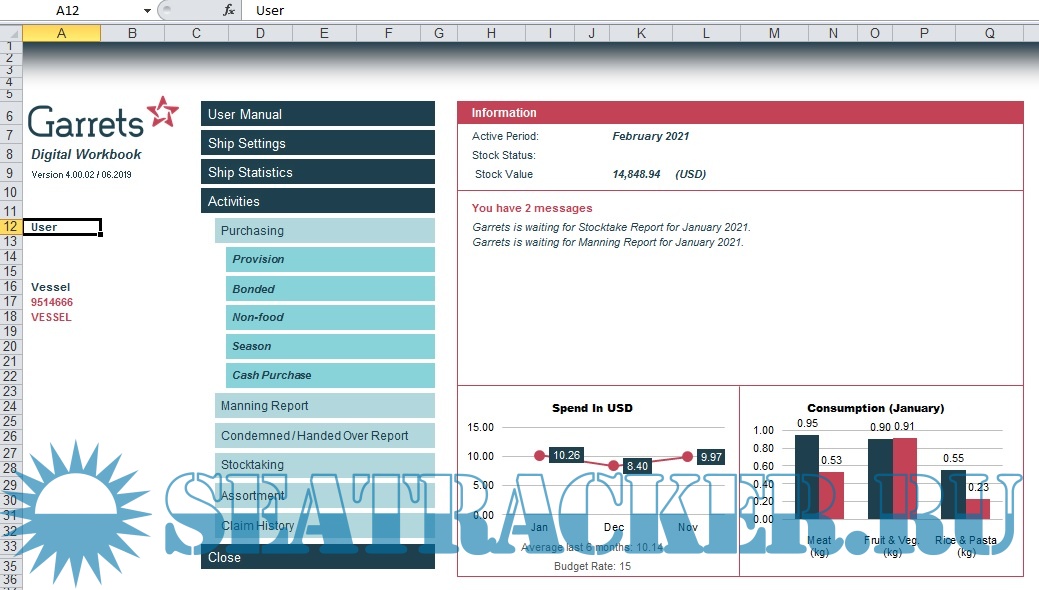Click the 10.26 data point in Spend chart
Viewport: 1039px width, 590px height.
click(541, 455)
